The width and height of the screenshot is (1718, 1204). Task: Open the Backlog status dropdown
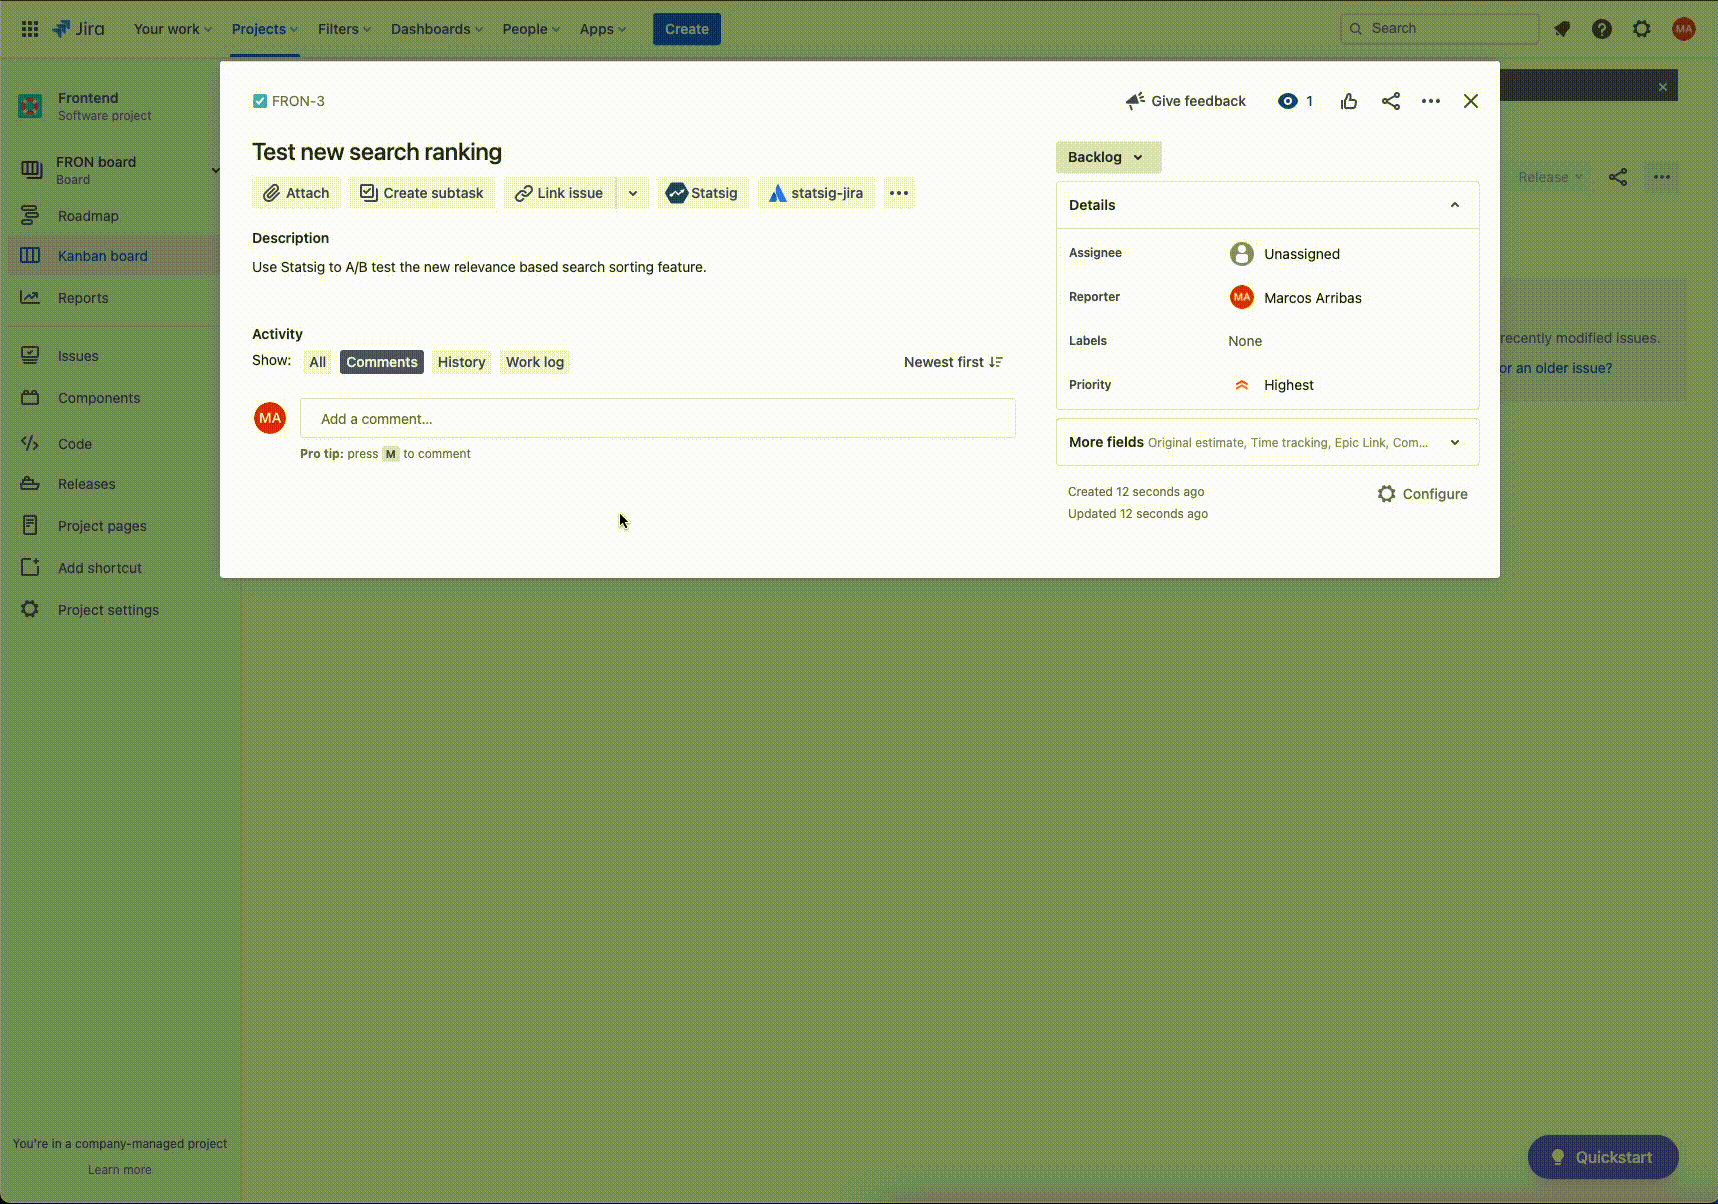[x=1107, y=157]
